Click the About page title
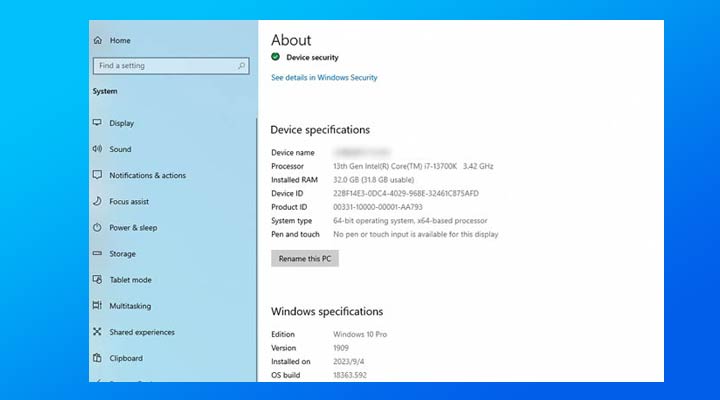 (291, 40)
